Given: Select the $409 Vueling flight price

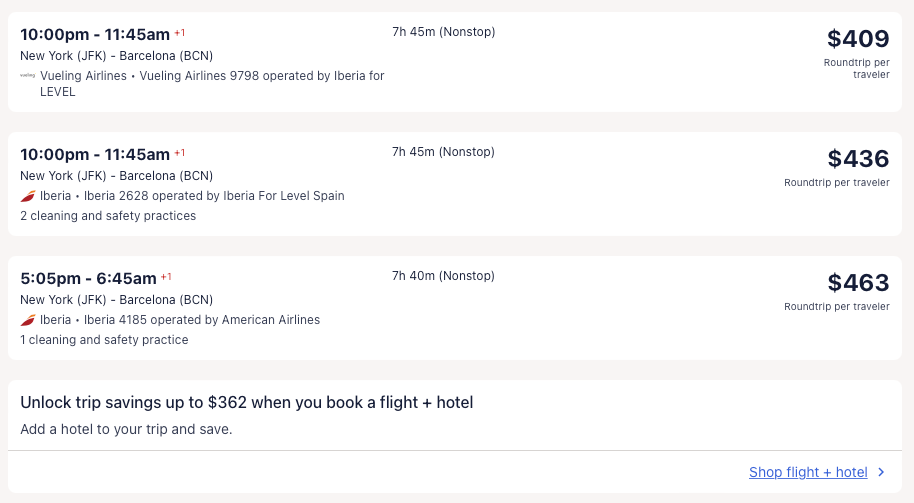Looking at the screenshot, I should click(857, 39).
